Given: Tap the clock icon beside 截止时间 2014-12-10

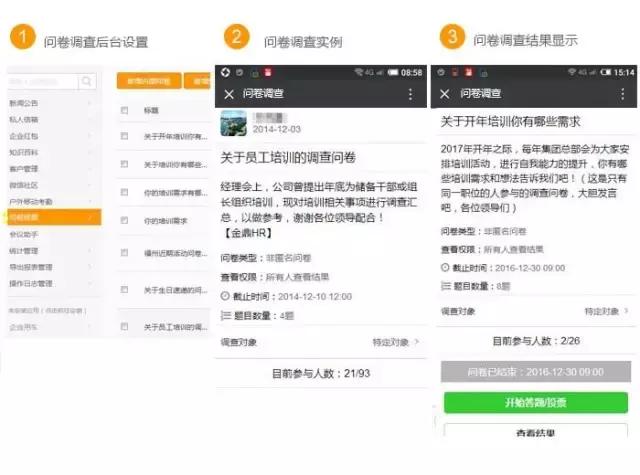Looking at the screenshot, I should click(x=225, y=296).
